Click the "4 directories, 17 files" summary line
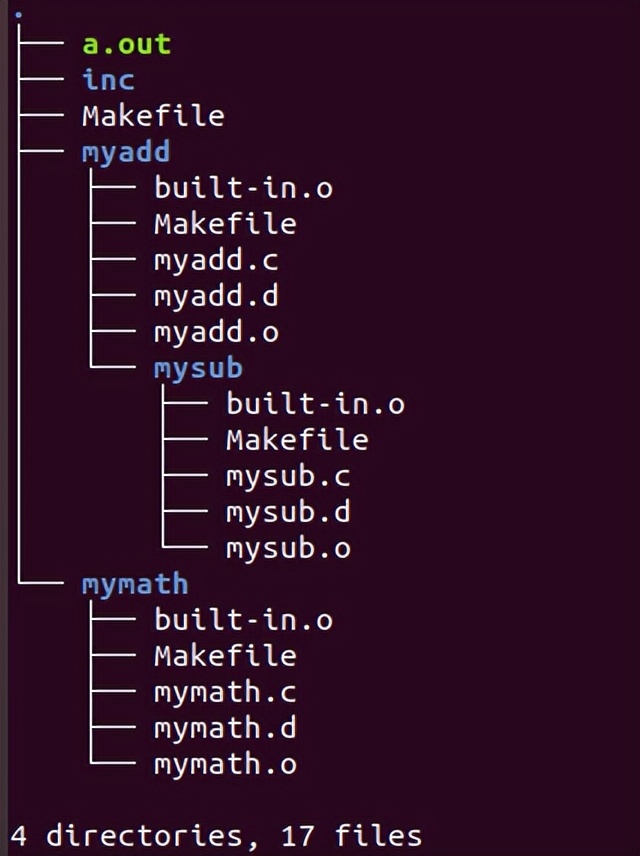The width and height of the screenshot is (640, 856). (x=216, y=834)
